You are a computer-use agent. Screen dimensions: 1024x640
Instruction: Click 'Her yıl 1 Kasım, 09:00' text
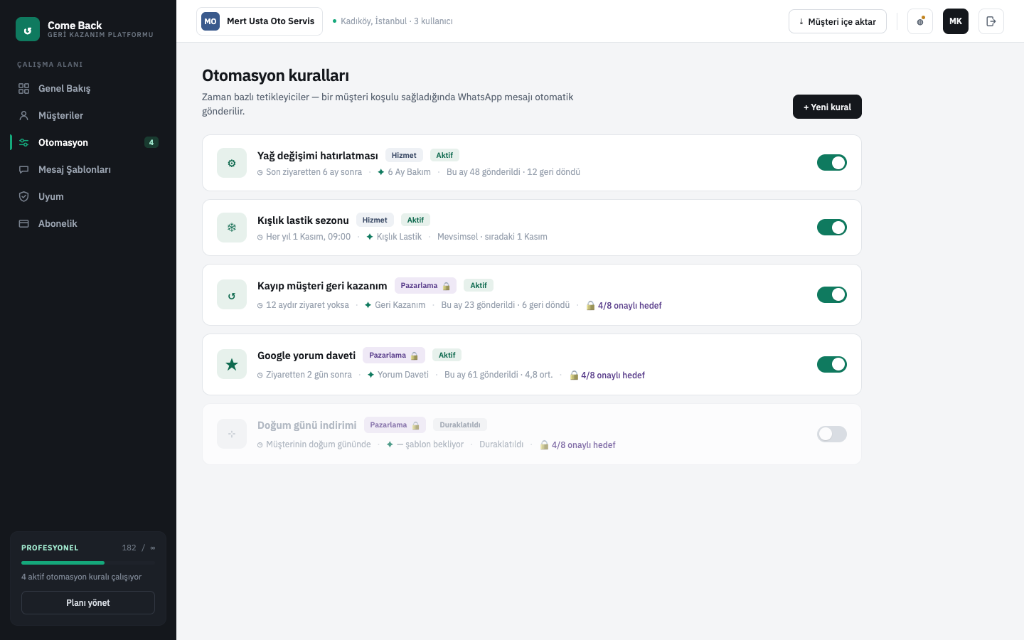tap(308, 237)
